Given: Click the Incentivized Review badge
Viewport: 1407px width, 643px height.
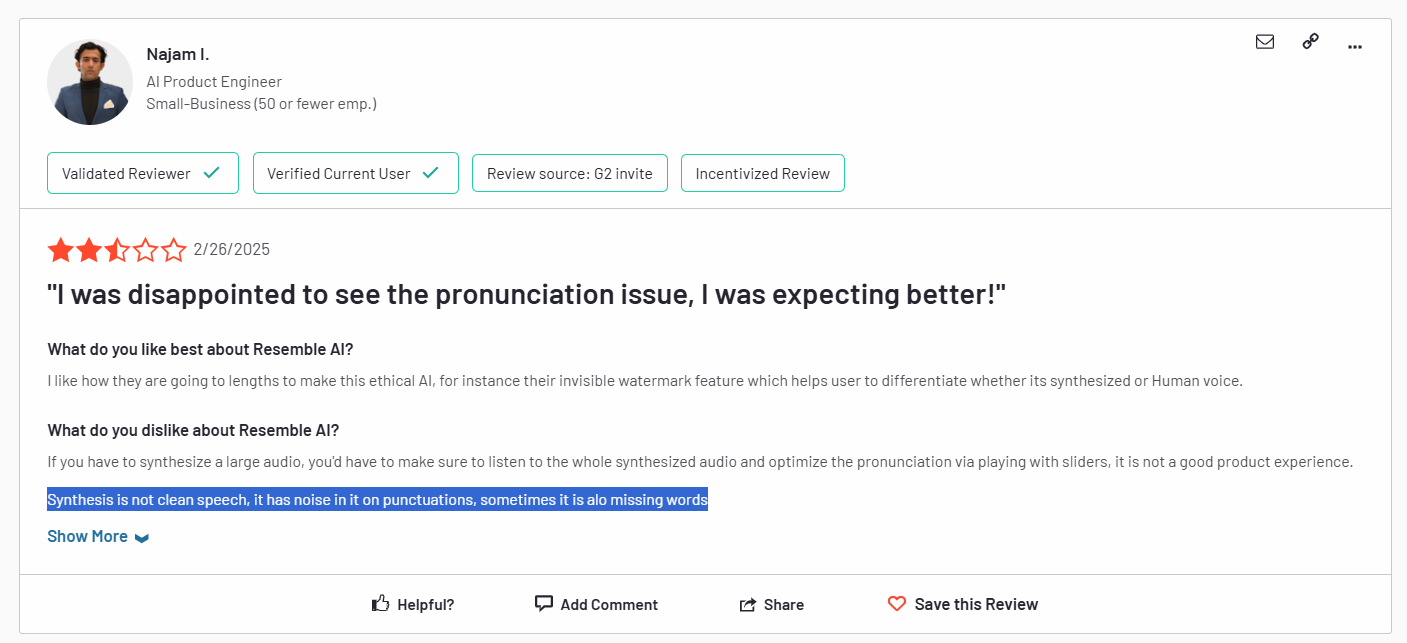Looking at the screenshot, I should (x=762, y=173).
